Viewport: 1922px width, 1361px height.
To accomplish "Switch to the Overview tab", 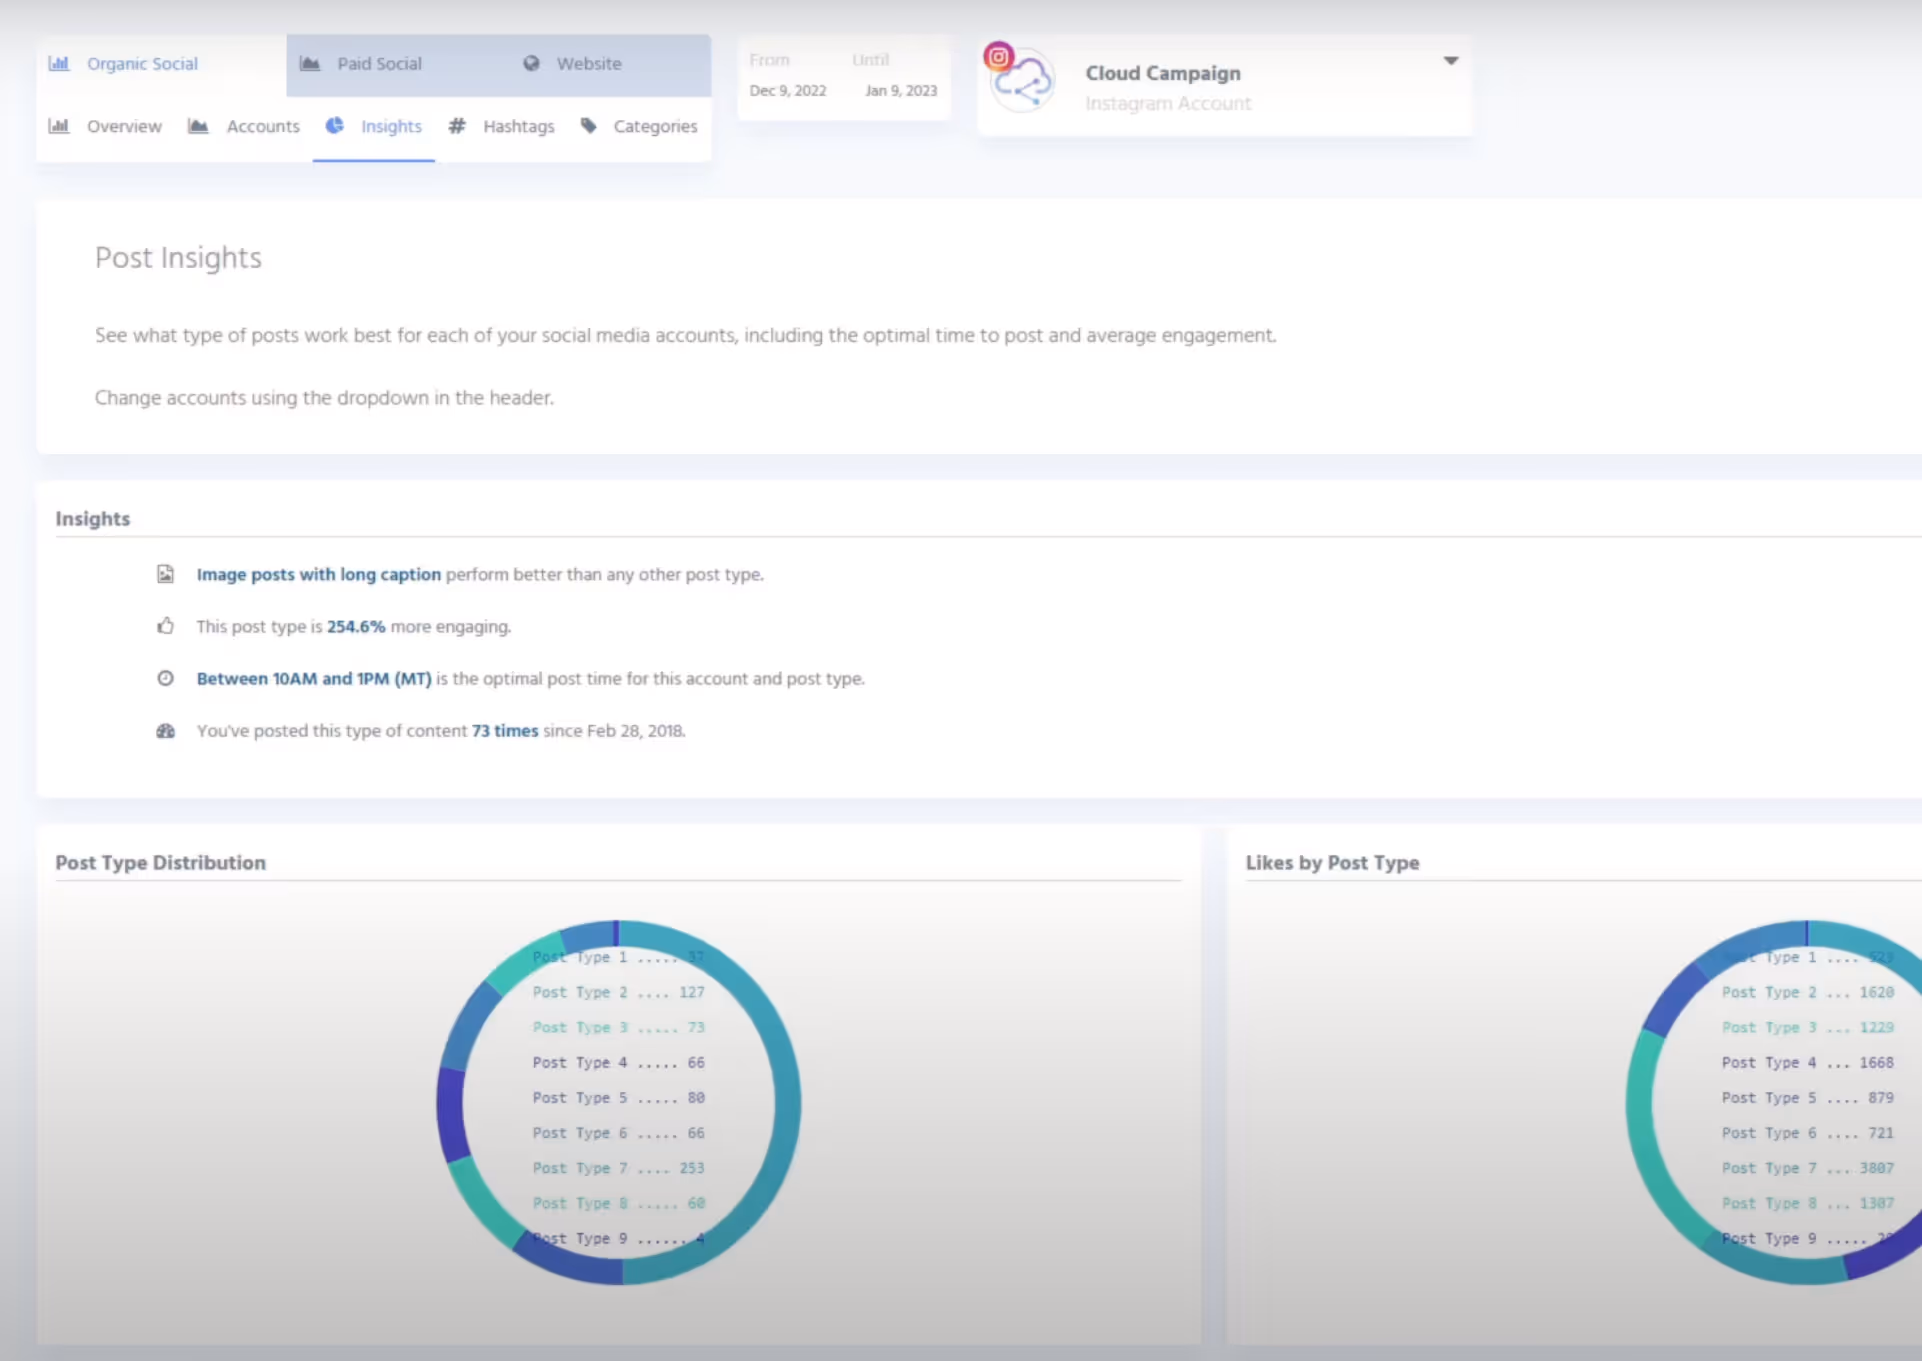I will (124, 126).
